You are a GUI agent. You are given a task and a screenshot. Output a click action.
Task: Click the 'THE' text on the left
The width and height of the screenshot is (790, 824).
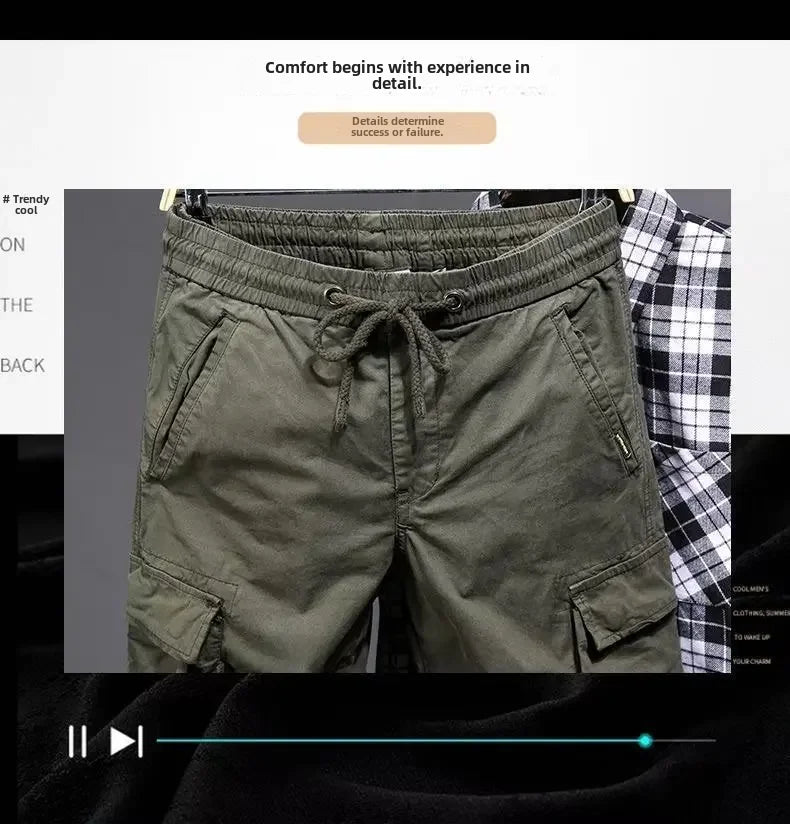point(17,305)
